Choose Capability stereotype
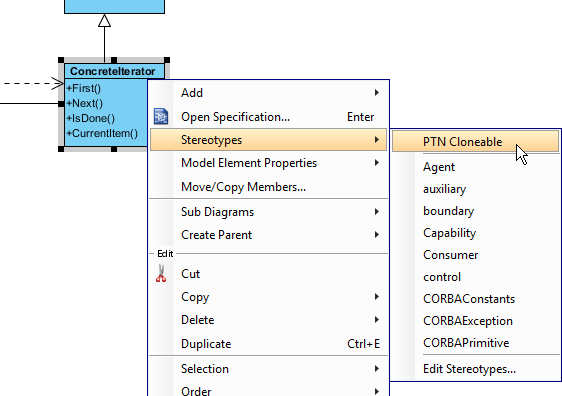Viewport: 562px width, 396px height. coord(475,233)
